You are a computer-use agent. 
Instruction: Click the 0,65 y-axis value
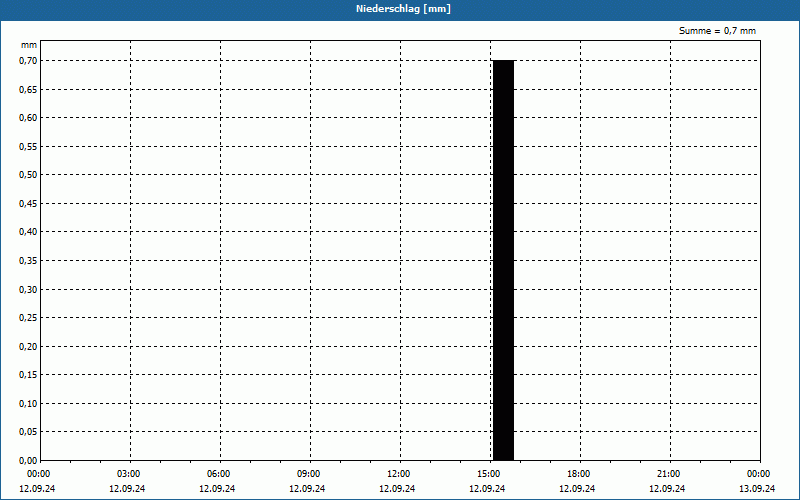coord(28,89)
